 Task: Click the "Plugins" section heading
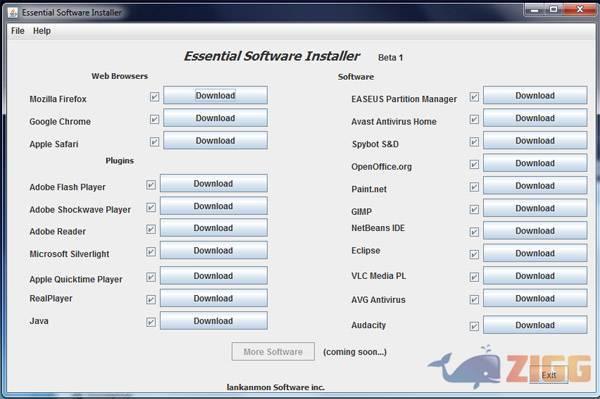click(120, 161)
